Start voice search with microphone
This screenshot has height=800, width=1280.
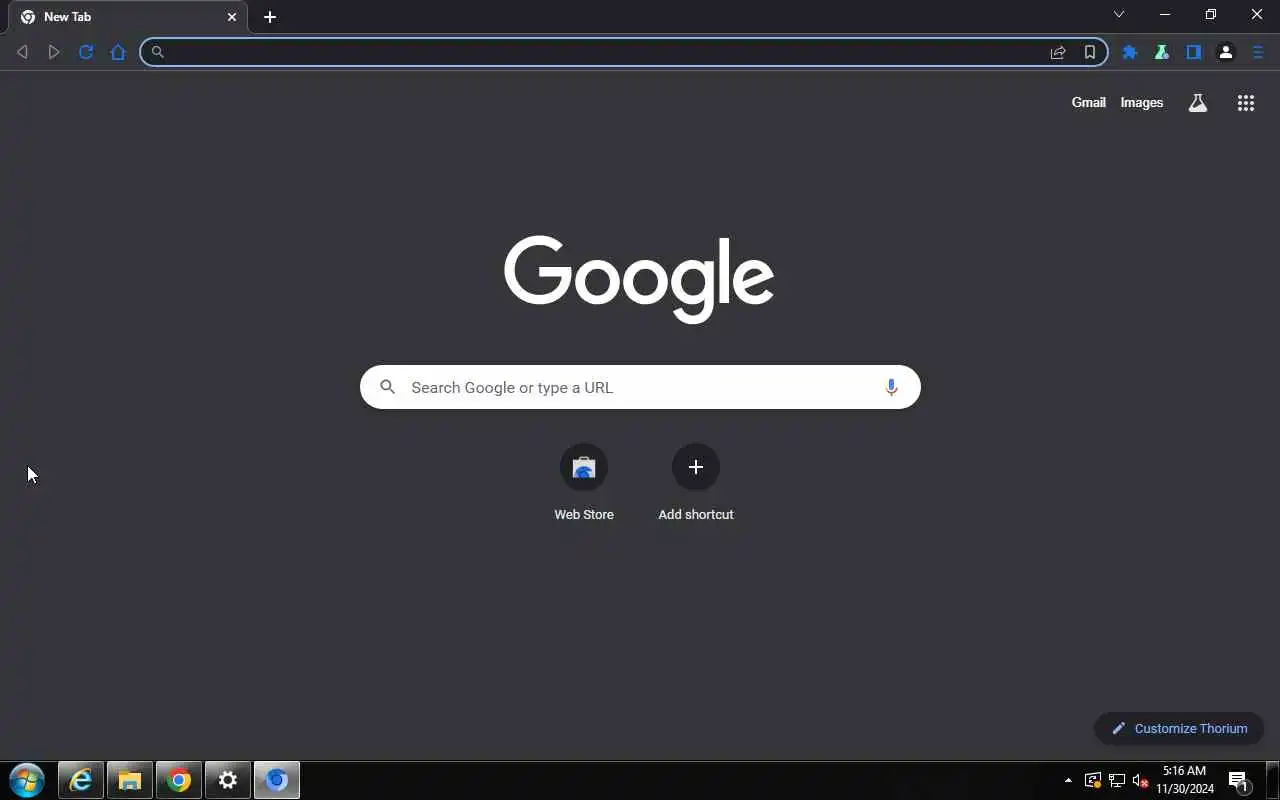click(891, 387)
